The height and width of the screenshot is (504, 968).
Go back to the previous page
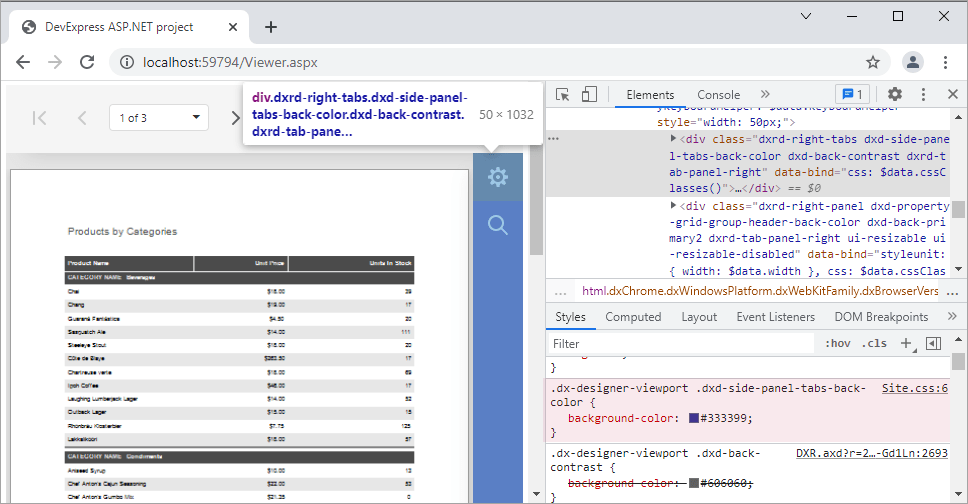(x=23, y=62)
